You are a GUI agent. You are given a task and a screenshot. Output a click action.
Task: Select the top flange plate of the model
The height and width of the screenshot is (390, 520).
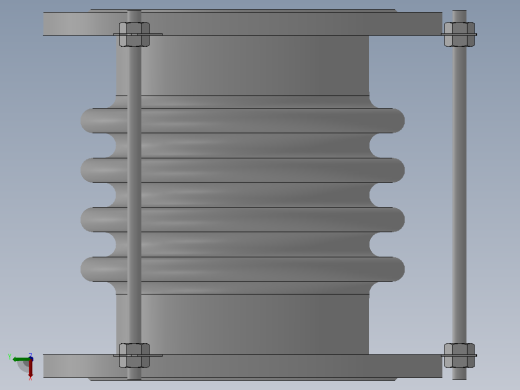(242, 23)
